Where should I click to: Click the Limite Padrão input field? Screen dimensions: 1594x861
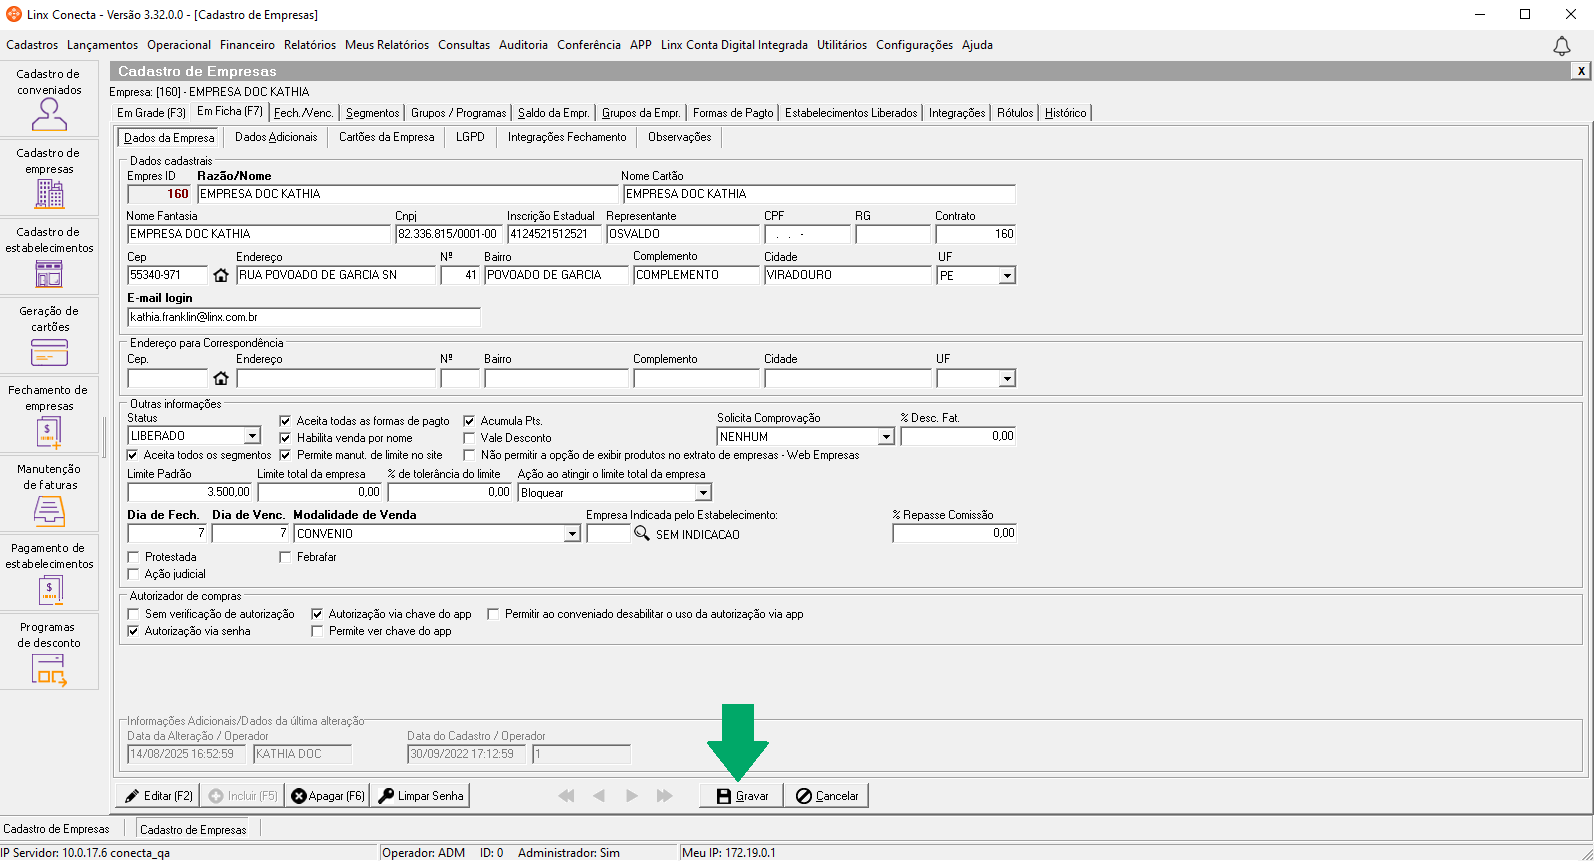[190, 492]
